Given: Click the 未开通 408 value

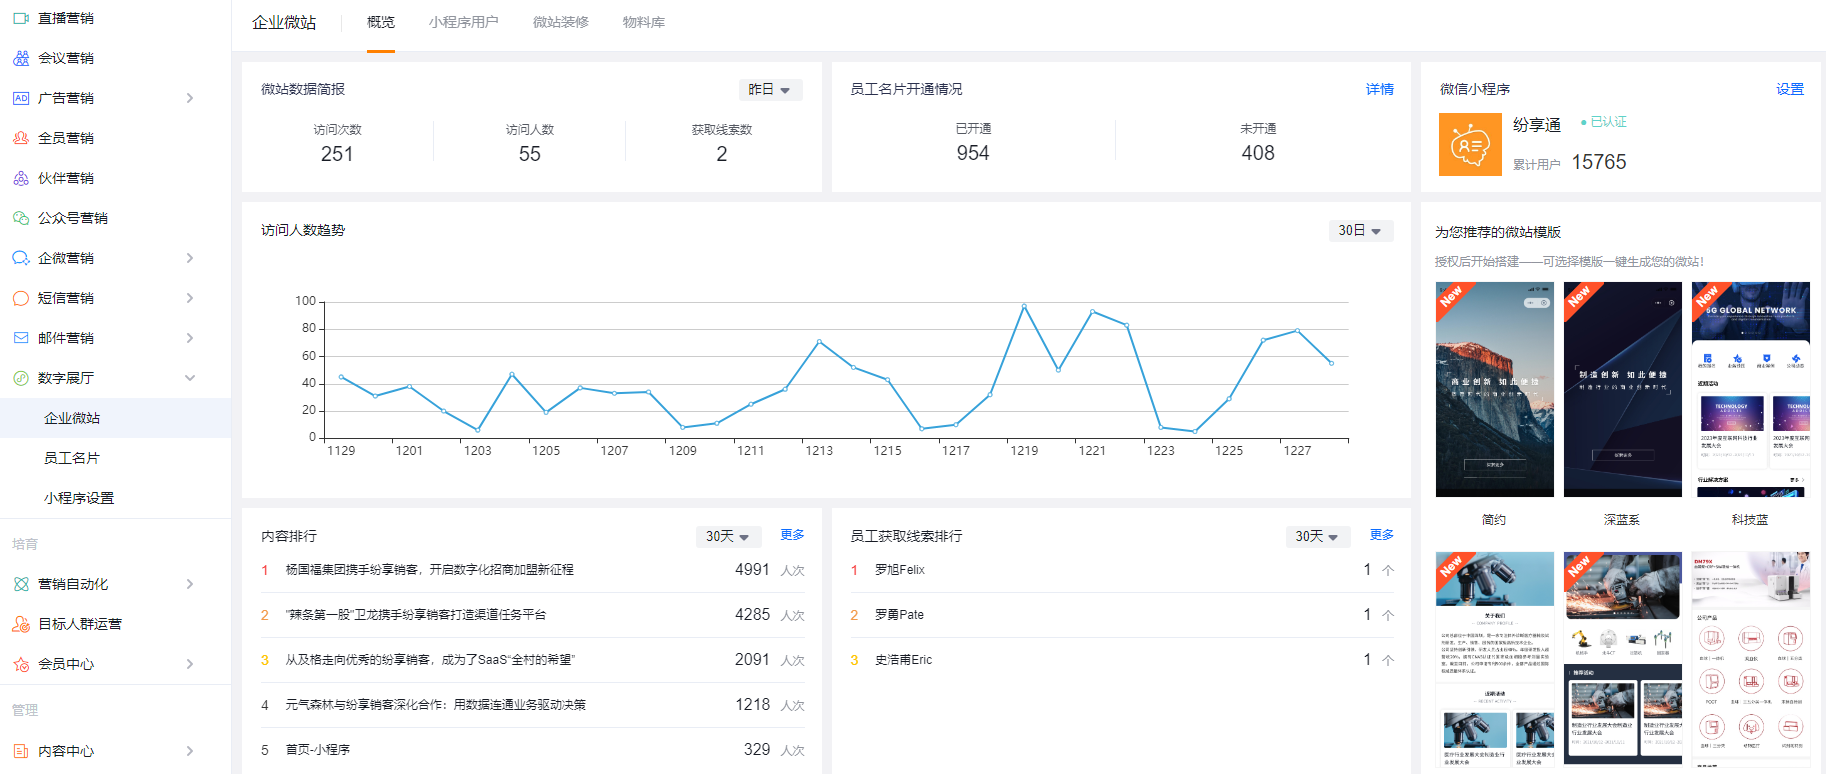Looking at the screenshot, I should 1258,153.
